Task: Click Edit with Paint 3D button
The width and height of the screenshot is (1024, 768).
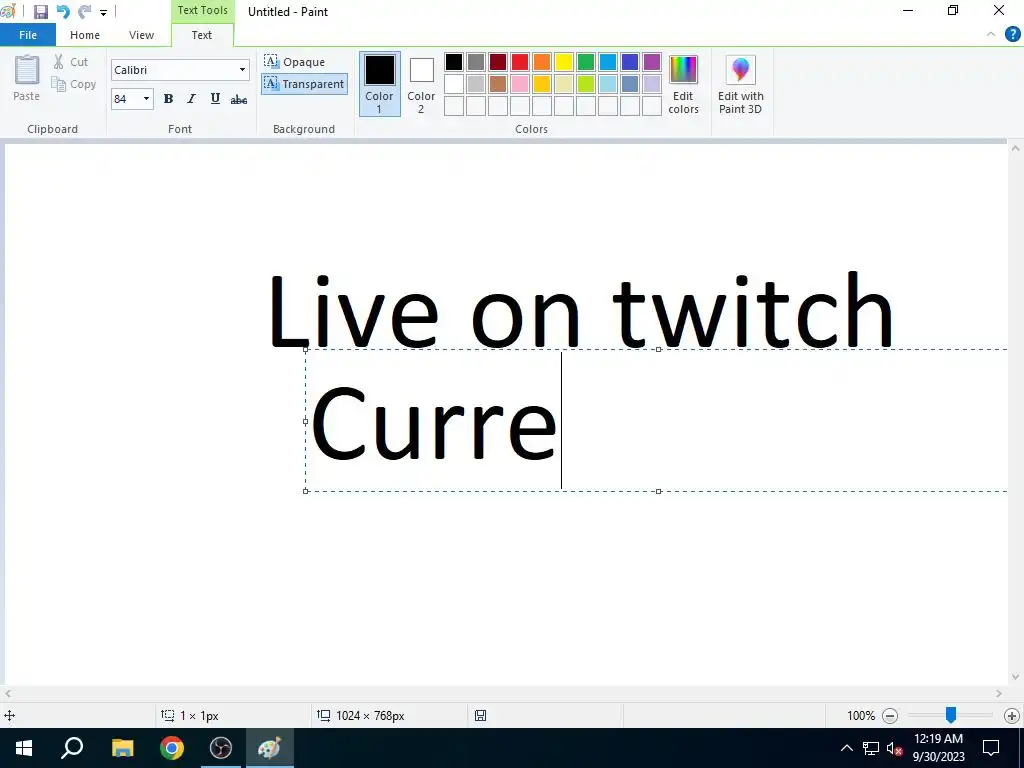Action: coord(741,84)
